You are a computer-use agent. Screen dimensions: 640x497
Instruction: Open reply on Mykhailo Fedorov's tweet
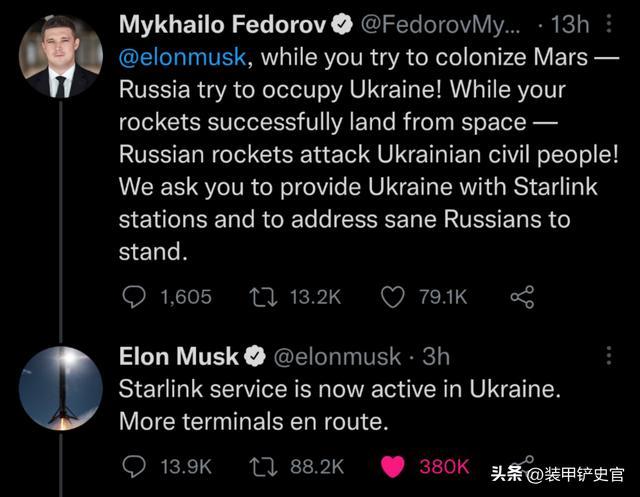coord(134,297)
